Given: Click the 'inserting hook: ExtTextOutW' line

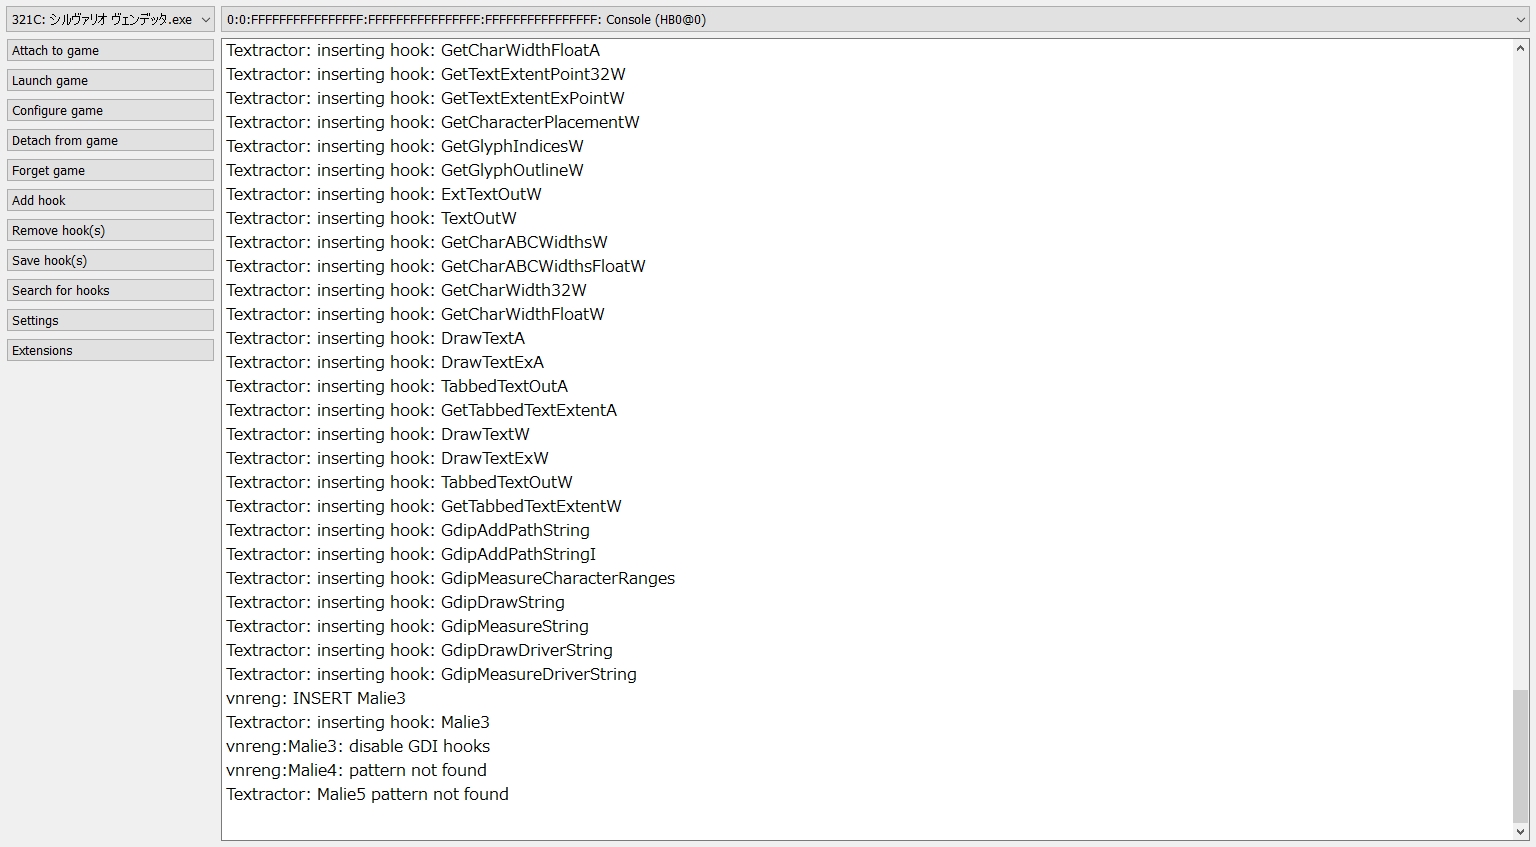Looking at the screenshot, I should (x=384, y=194).
